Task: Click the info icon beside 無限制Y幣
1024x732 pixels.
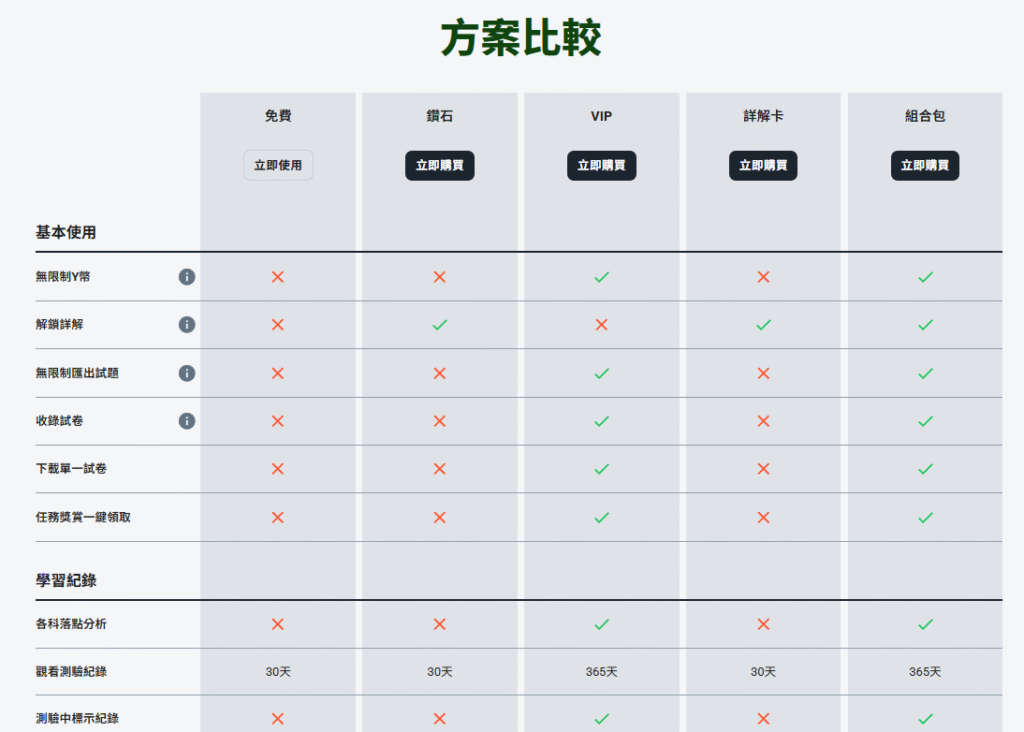Action: click(187, 277)
